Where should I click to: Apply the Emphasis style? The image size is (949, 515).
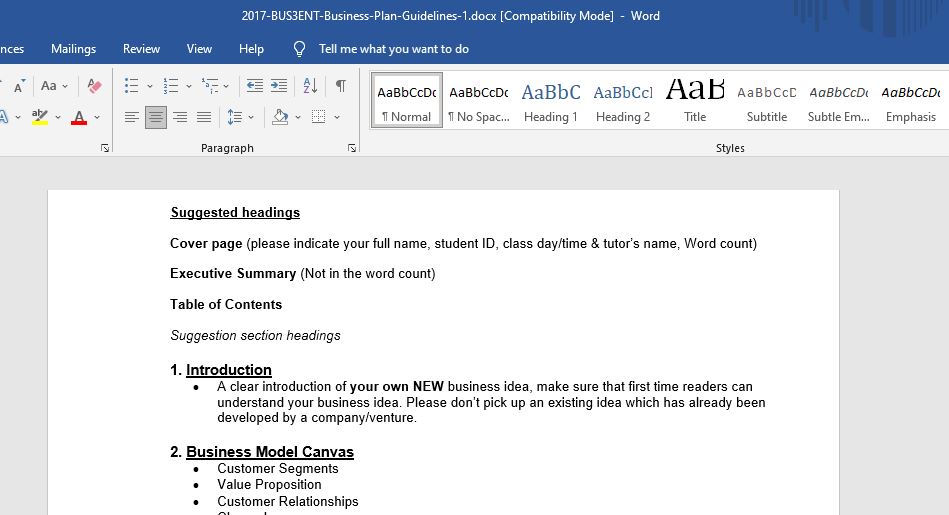911,100
